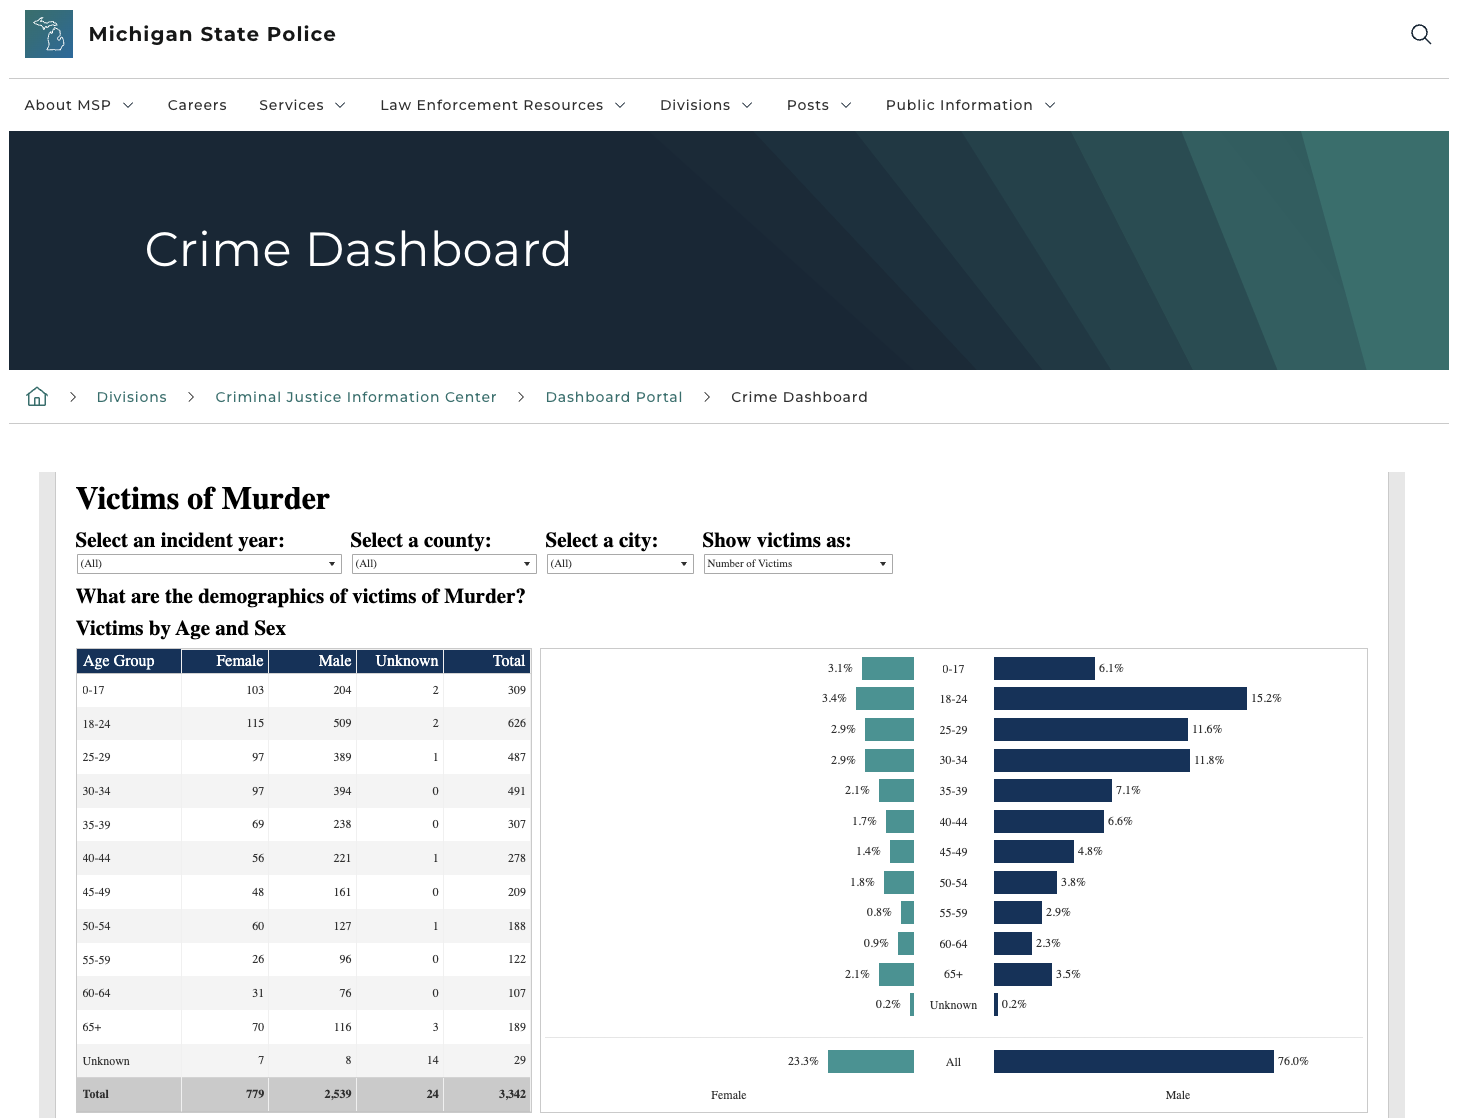Open the county selection dropdown
1458x1118 pixels.
(x=527, y=563)
